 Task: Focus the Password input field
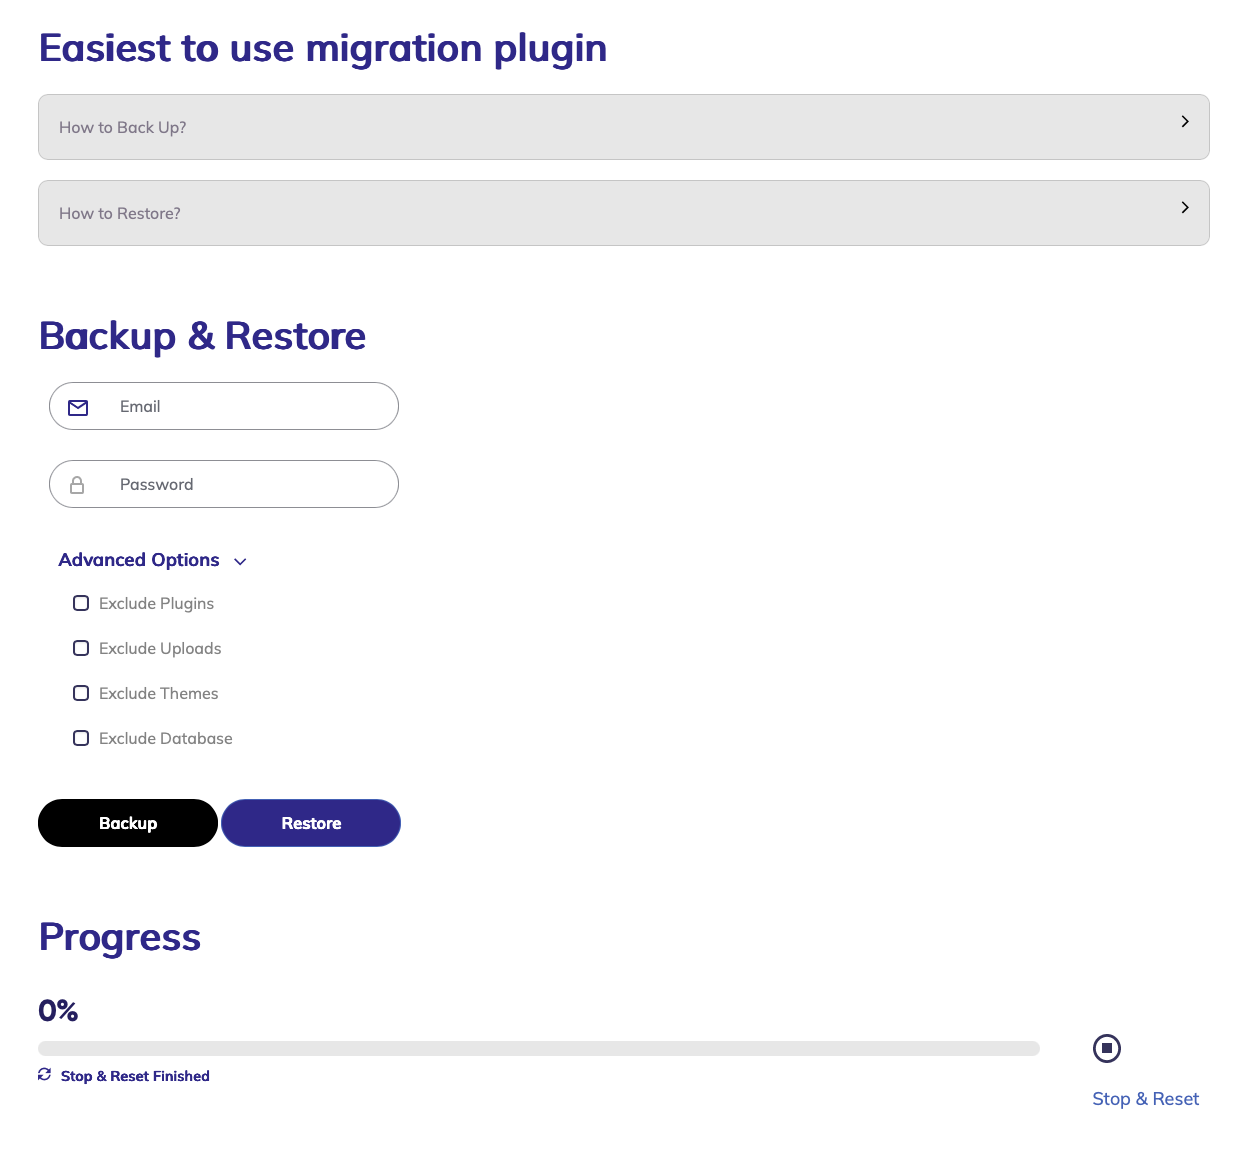pyautogui.click(x=250, y=485)
